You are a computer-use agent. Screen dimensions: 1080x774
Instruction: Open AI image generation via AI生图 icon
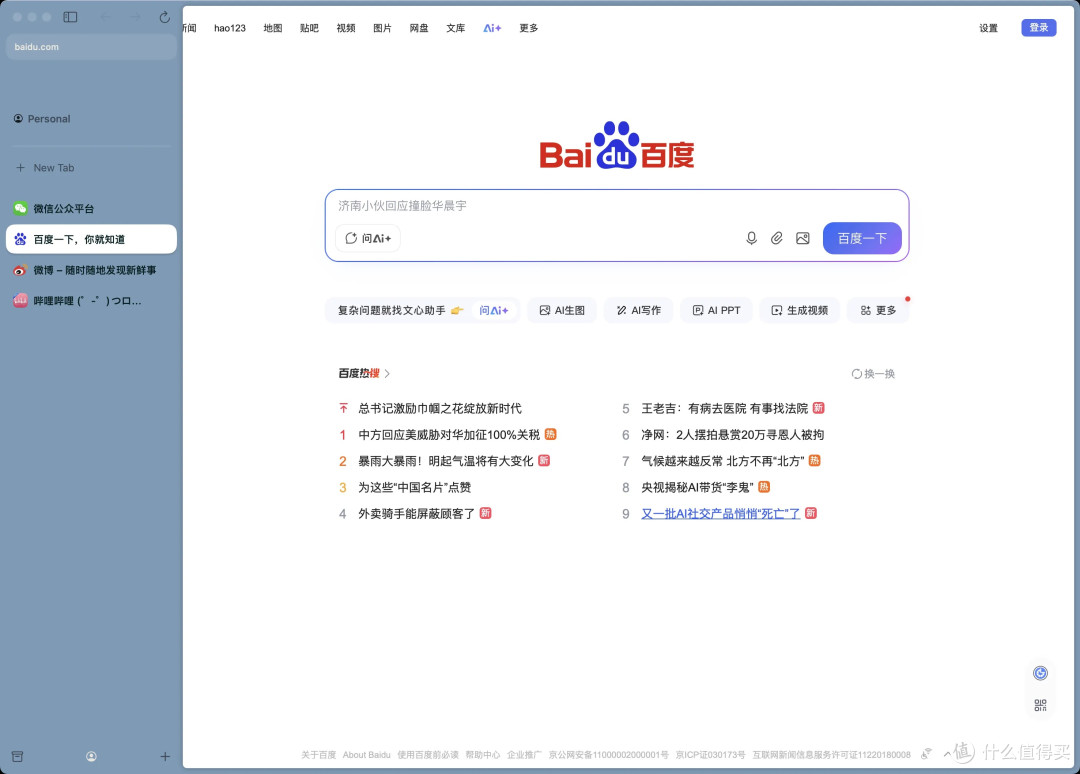[x=561, y=310]
